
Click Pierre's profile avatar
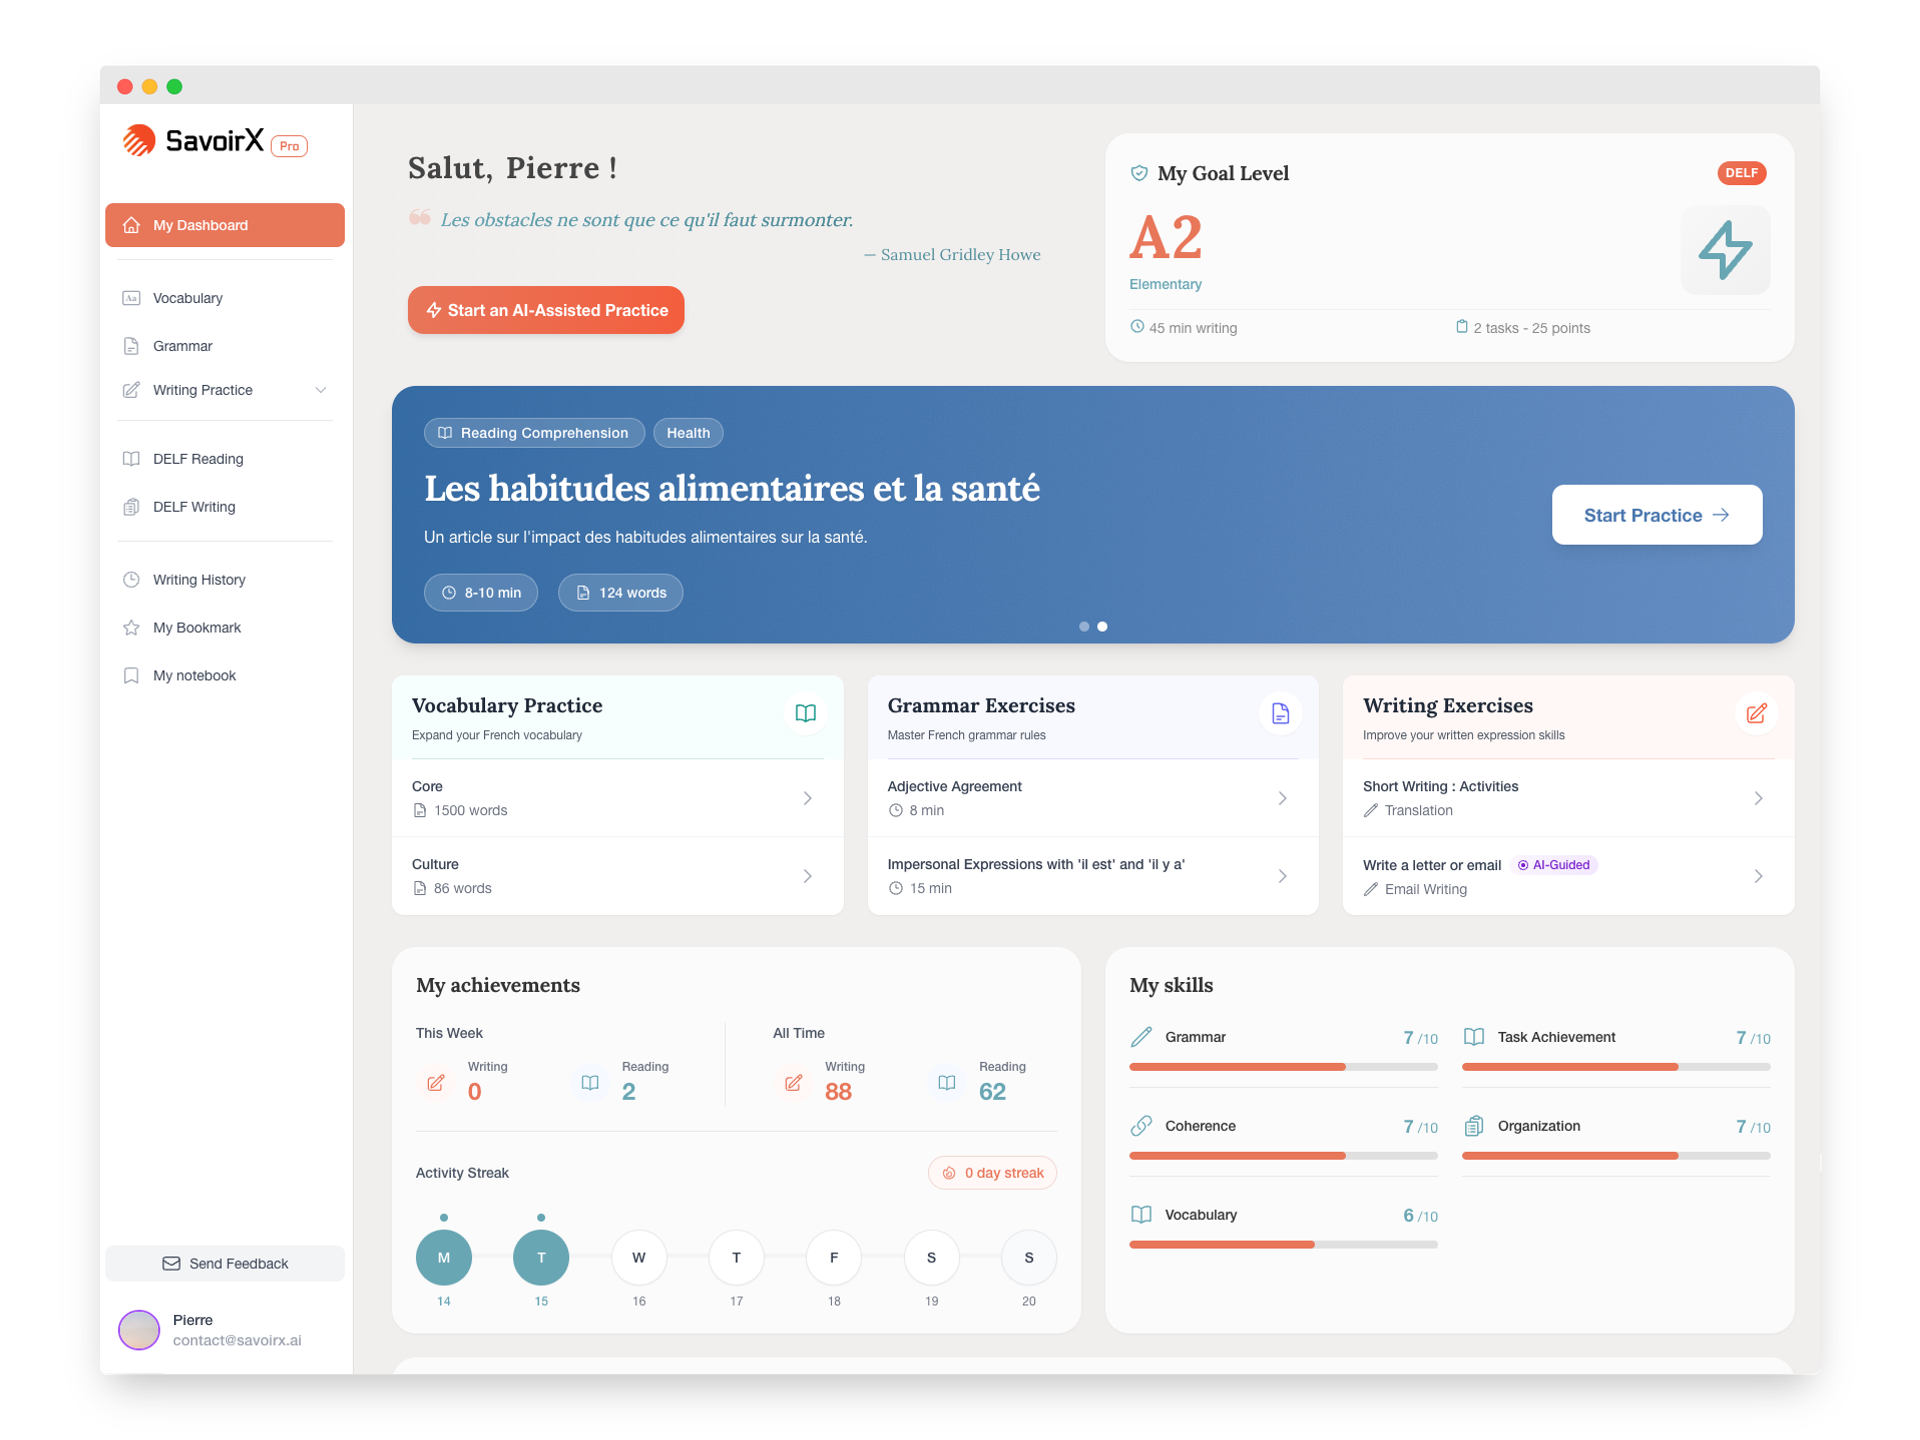pos(139,1330)
